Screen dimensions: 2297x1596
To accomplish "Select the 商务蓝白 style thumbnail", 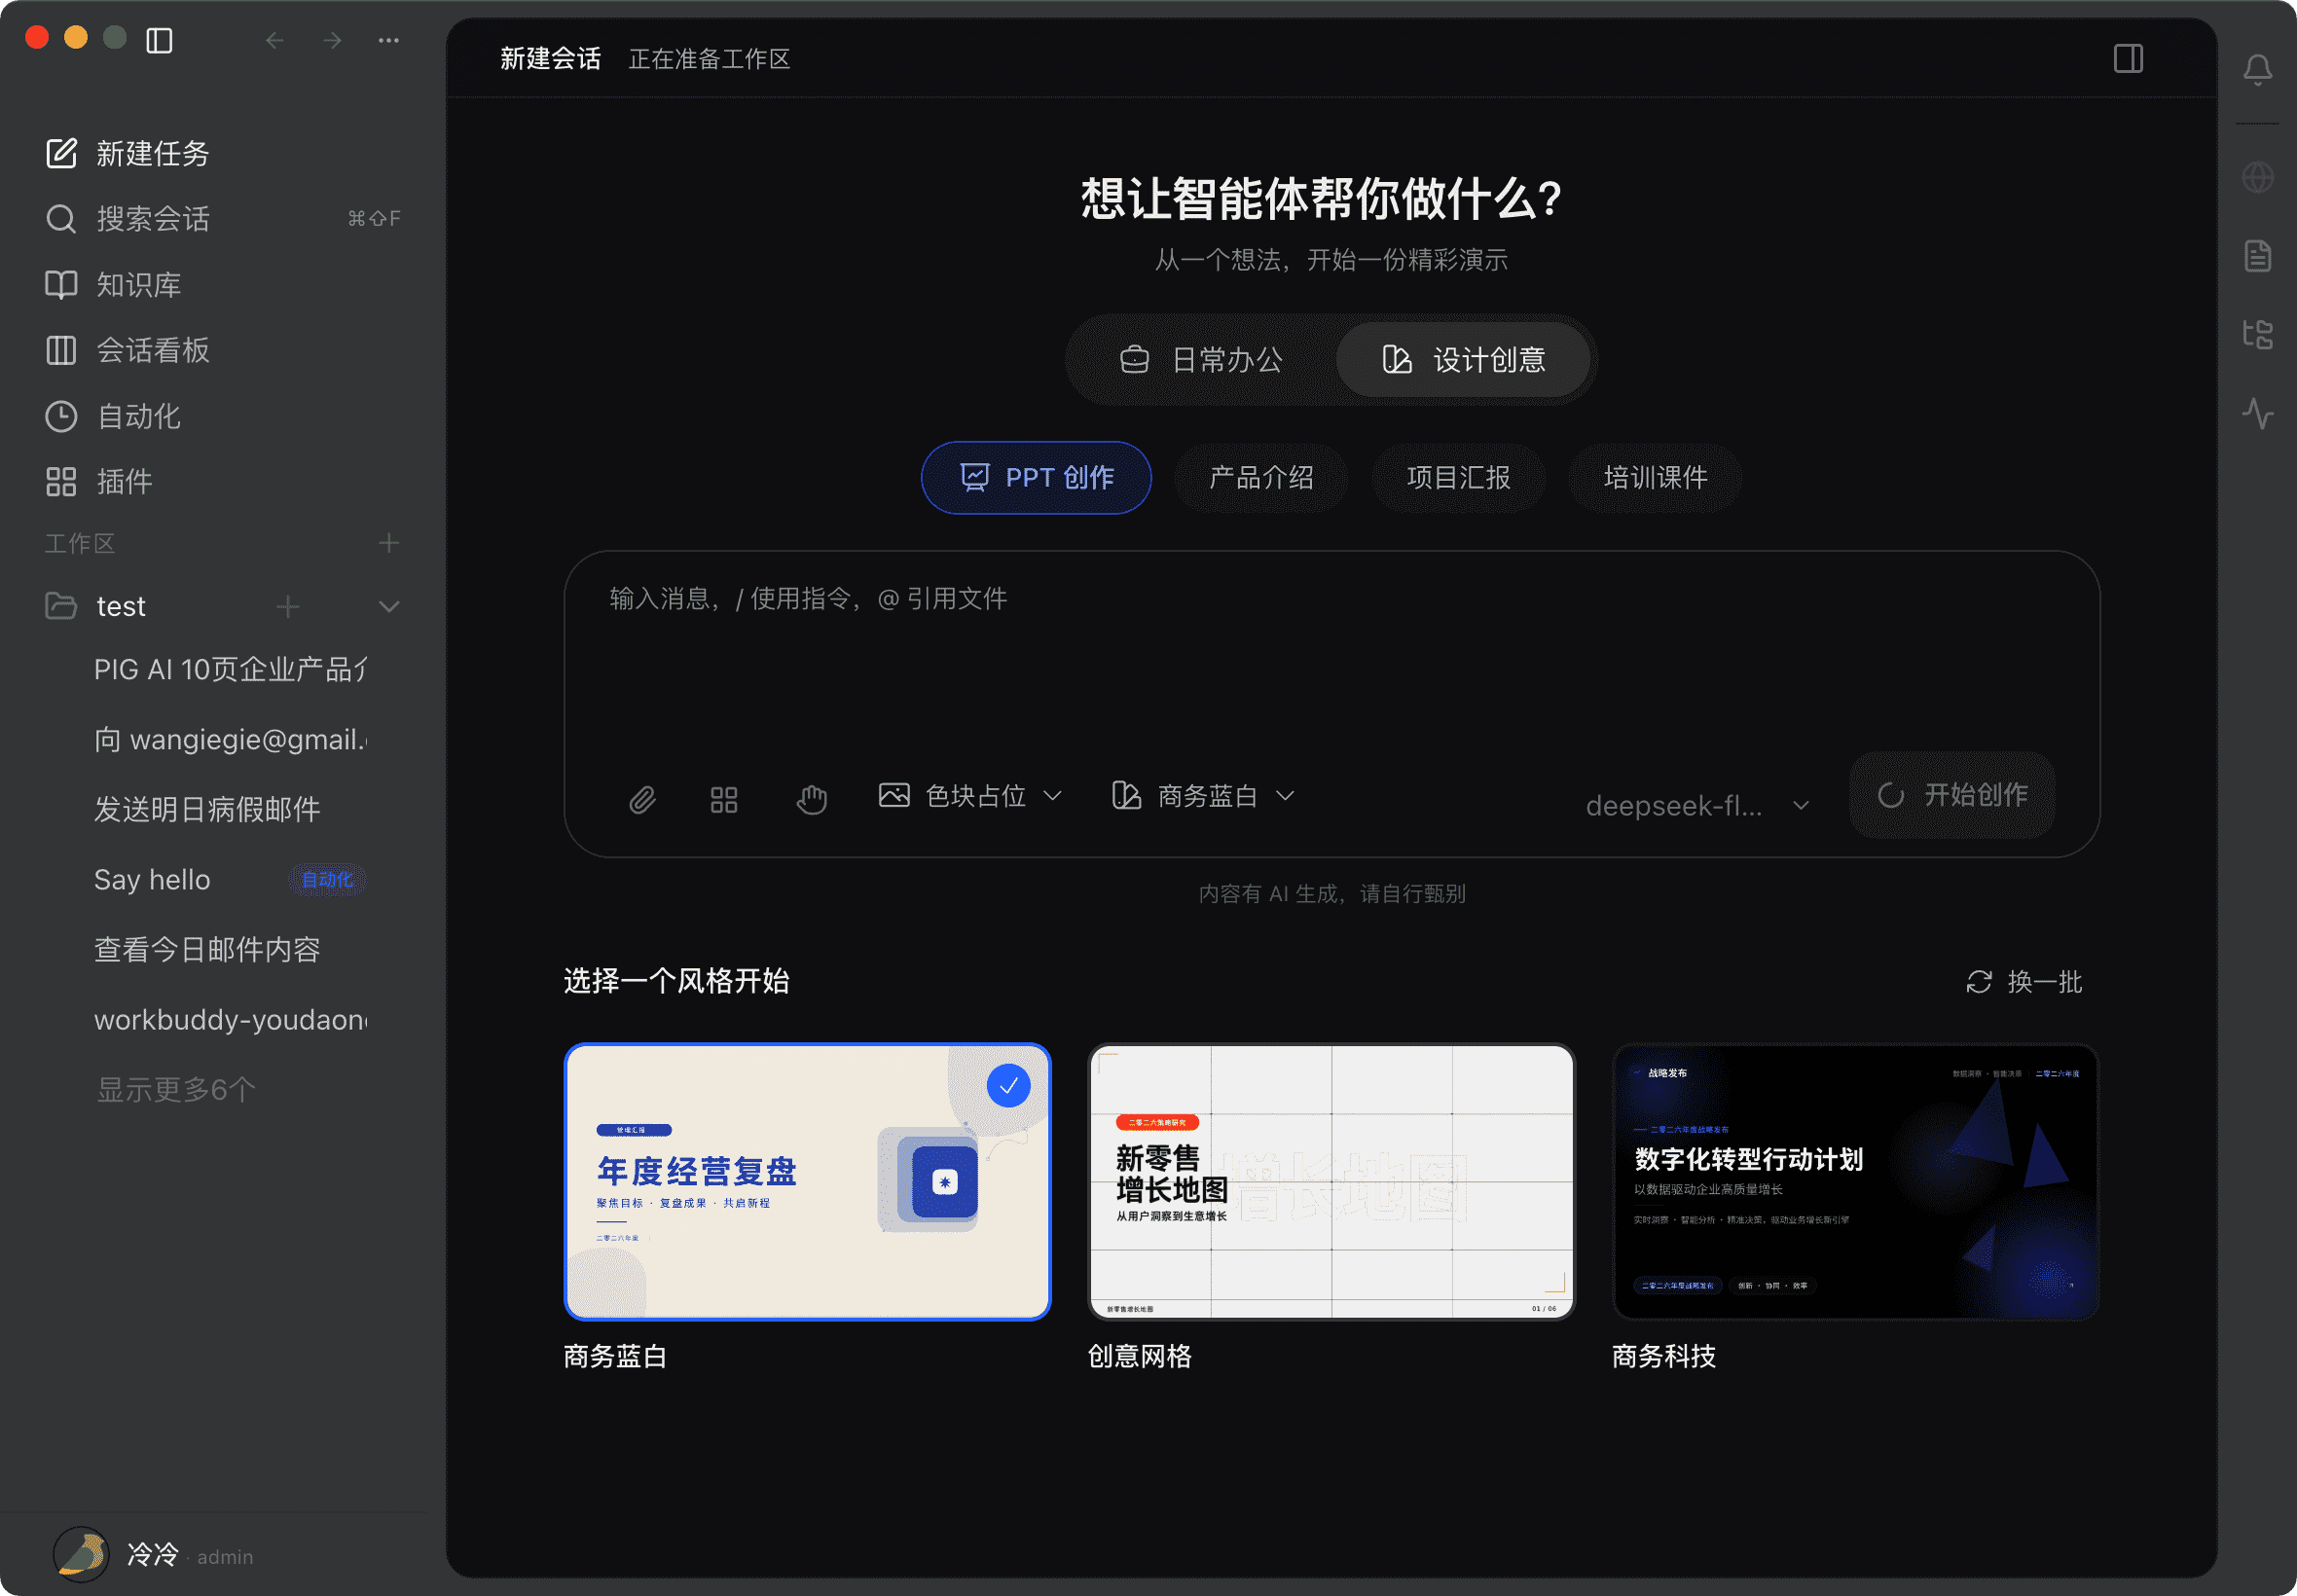I will (807, 1181).
